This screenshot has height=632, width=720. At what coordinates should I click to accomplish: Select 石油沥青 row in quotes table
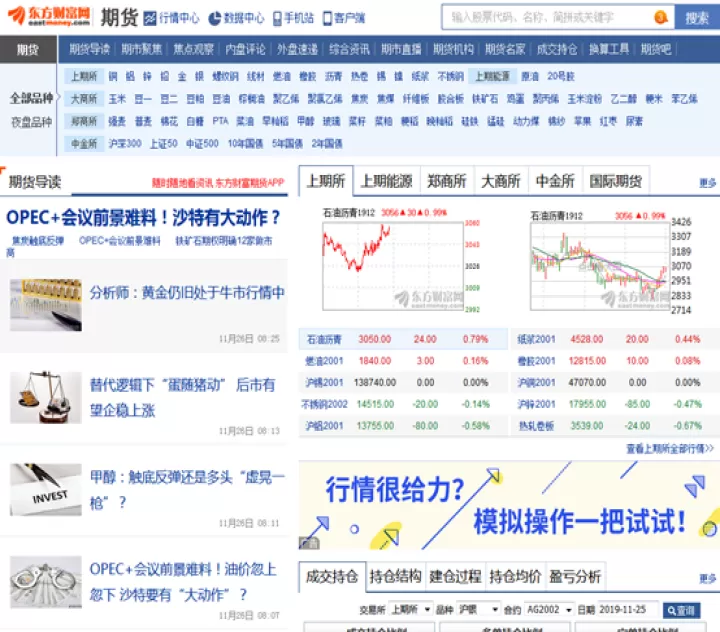click(x=403, y=339)
